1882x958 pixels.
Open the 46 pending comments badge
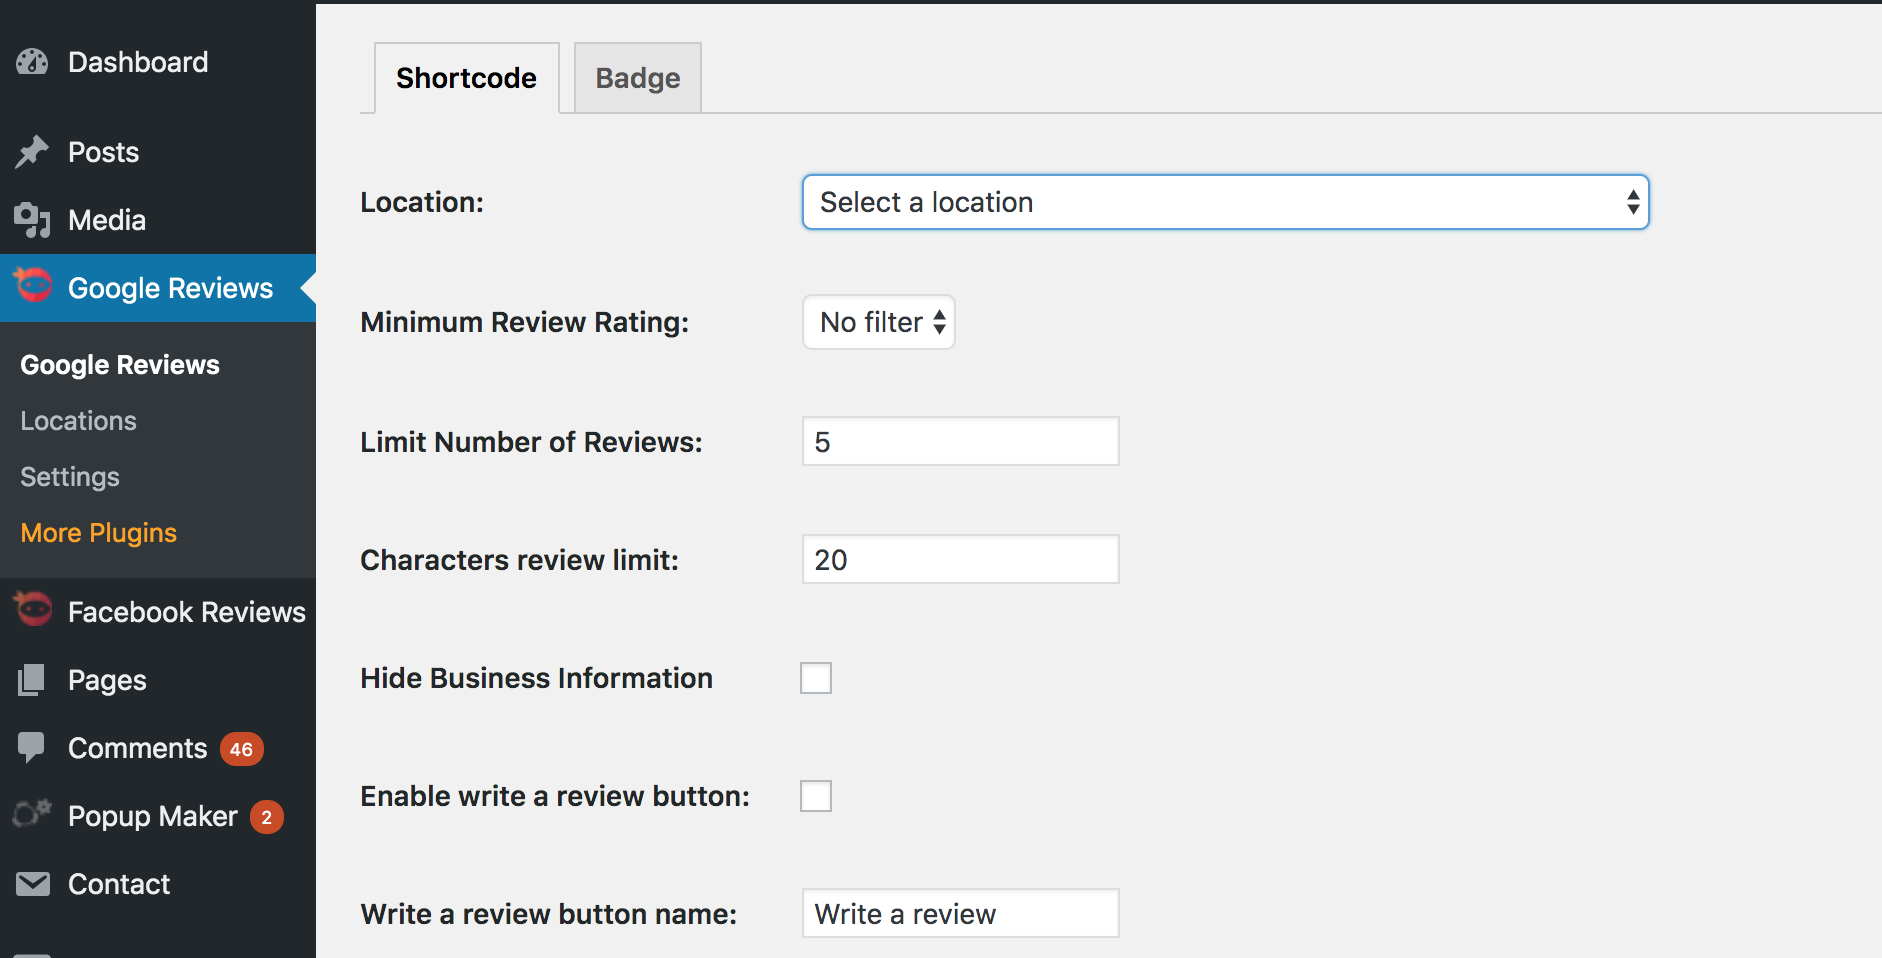click(x=241, y=749)
